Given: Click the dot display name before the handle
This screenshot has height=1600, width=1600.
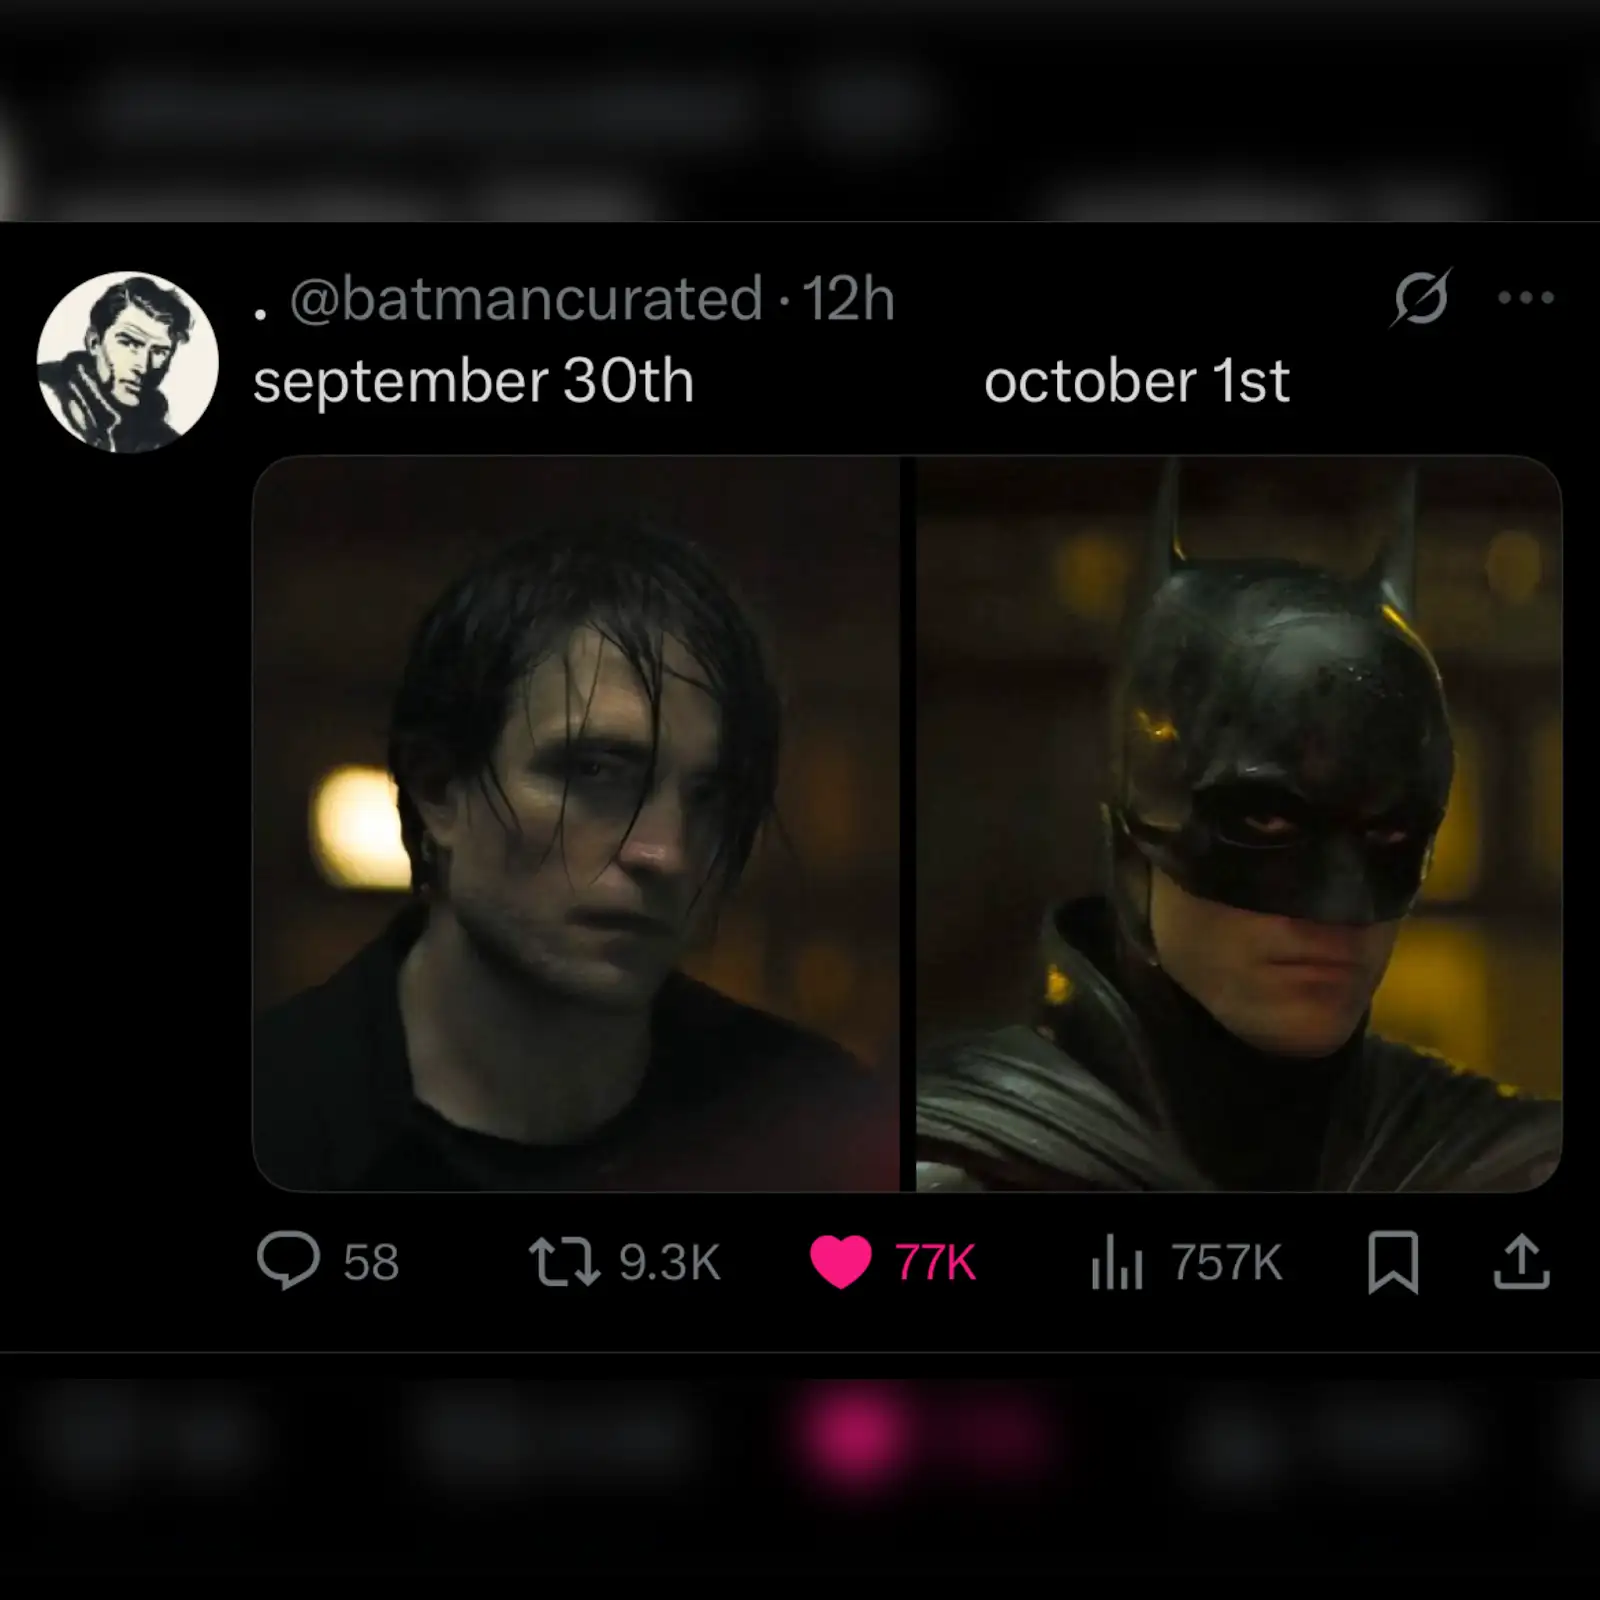Looking at the screenshot, I should point(261,314).
